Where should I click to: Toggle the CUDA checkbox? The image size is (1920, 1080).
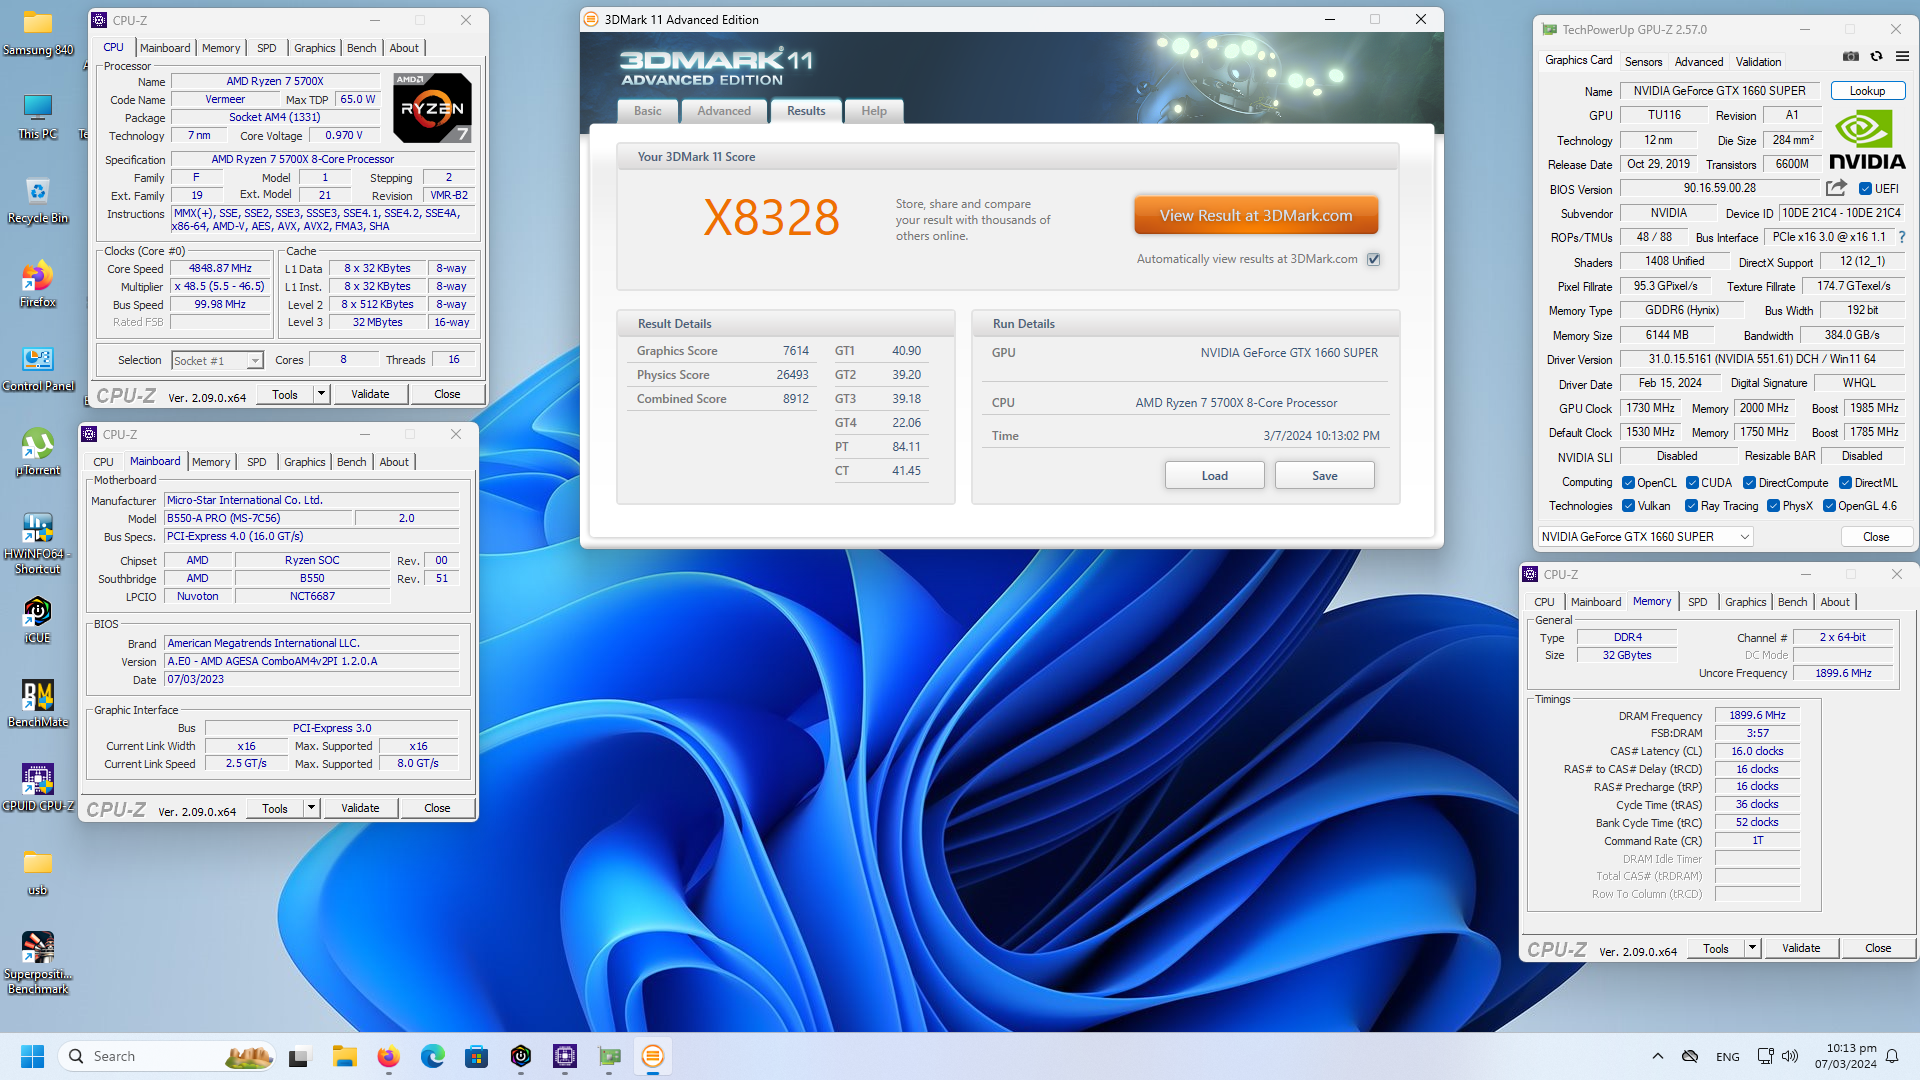click(x=1692, y=483)
